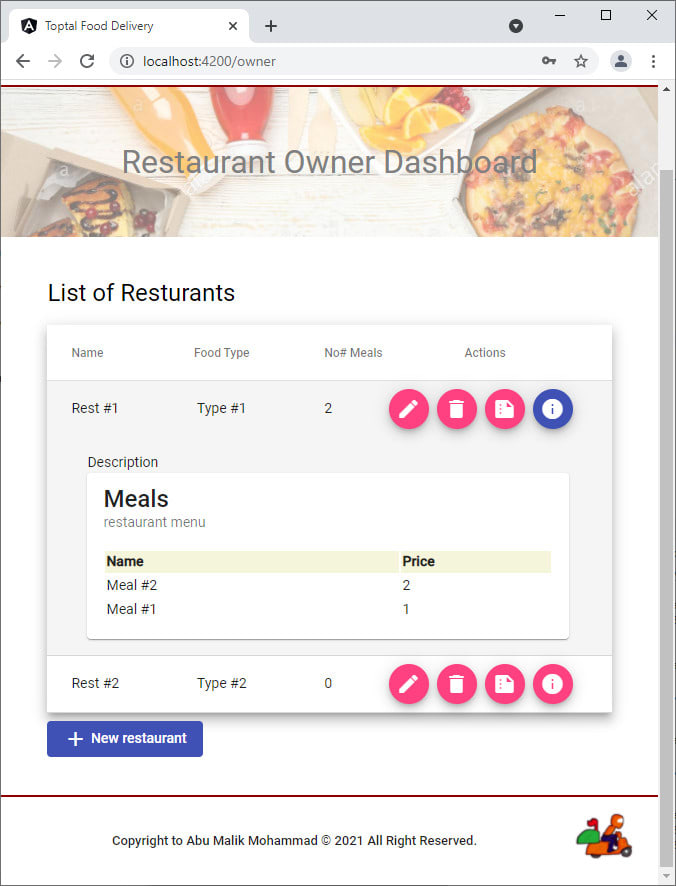Open the Chrome profile menu

point(621,61)
